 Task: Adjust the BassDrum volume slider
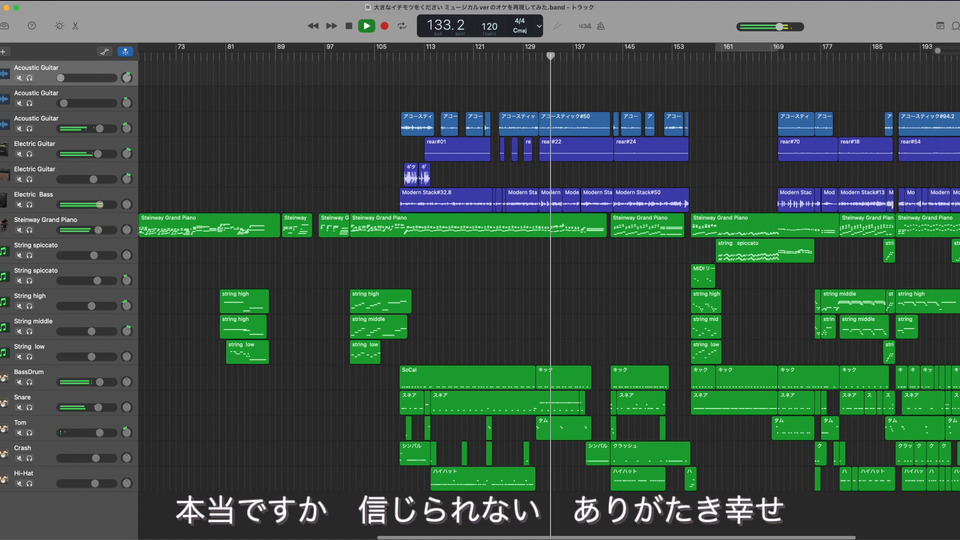[x=86, y=382]
